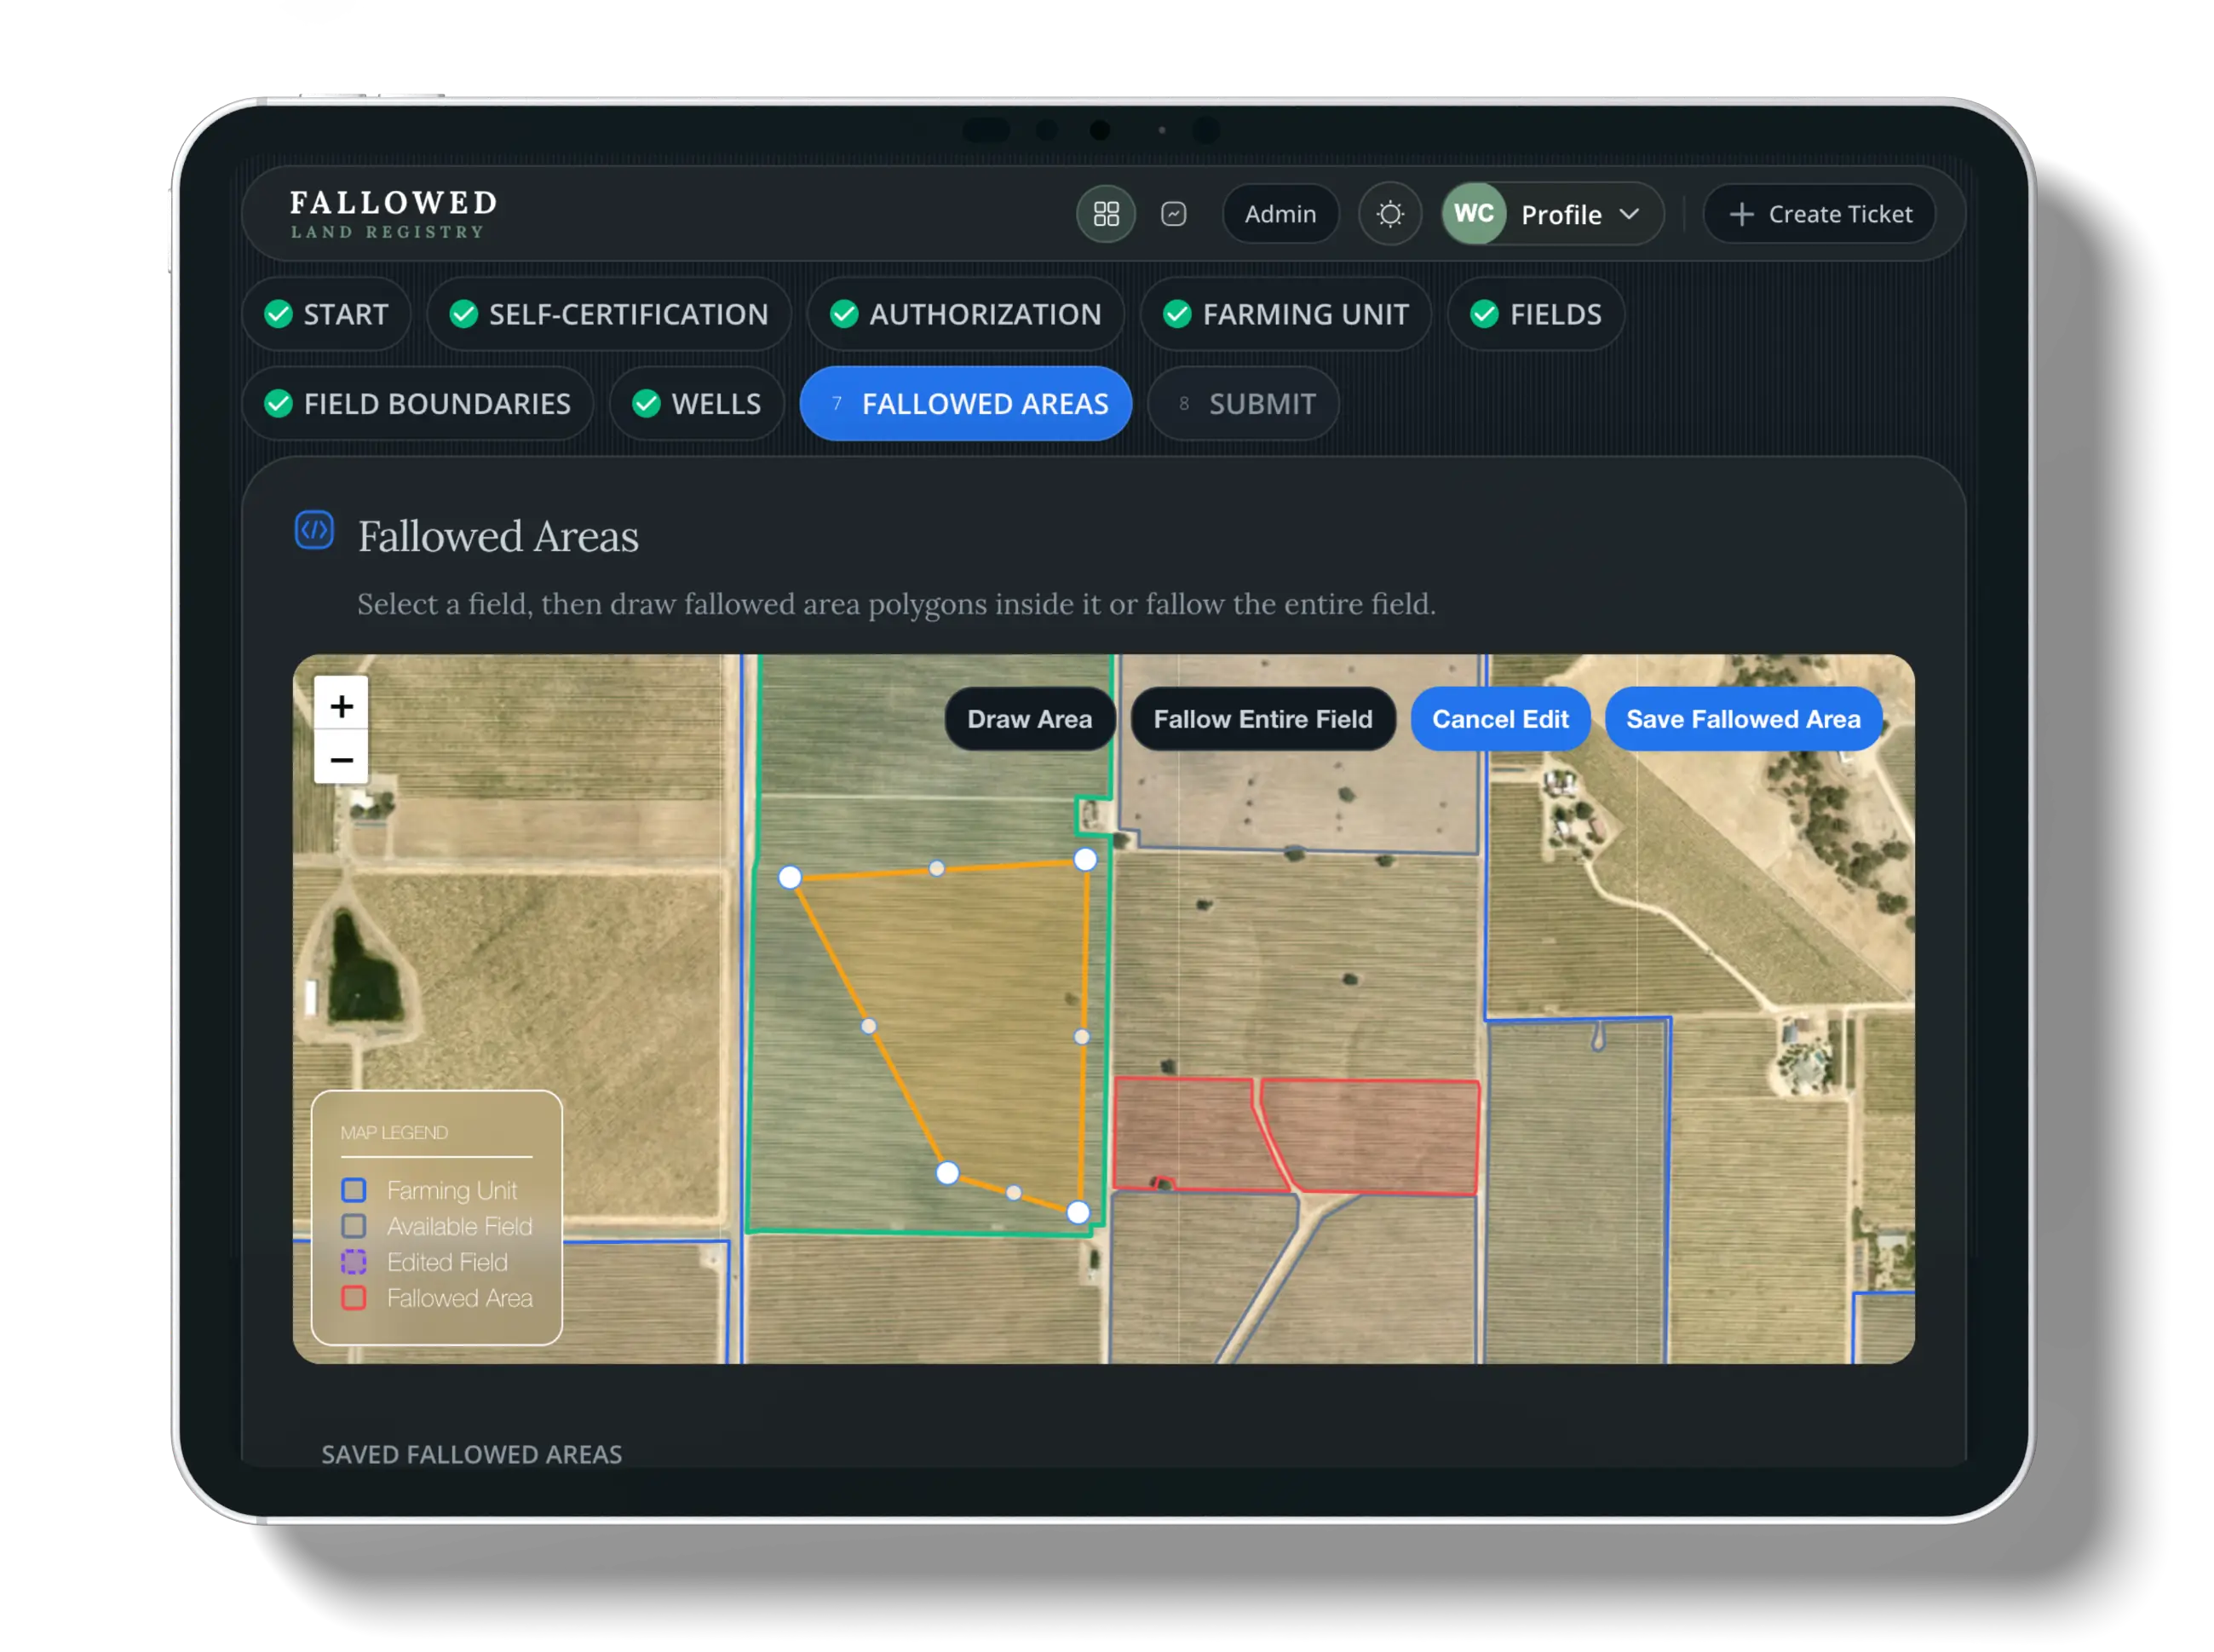Screen dimensions: 2214x1652
Task: Expand the Profile dropdown chevron
Action: (1629, 214)
